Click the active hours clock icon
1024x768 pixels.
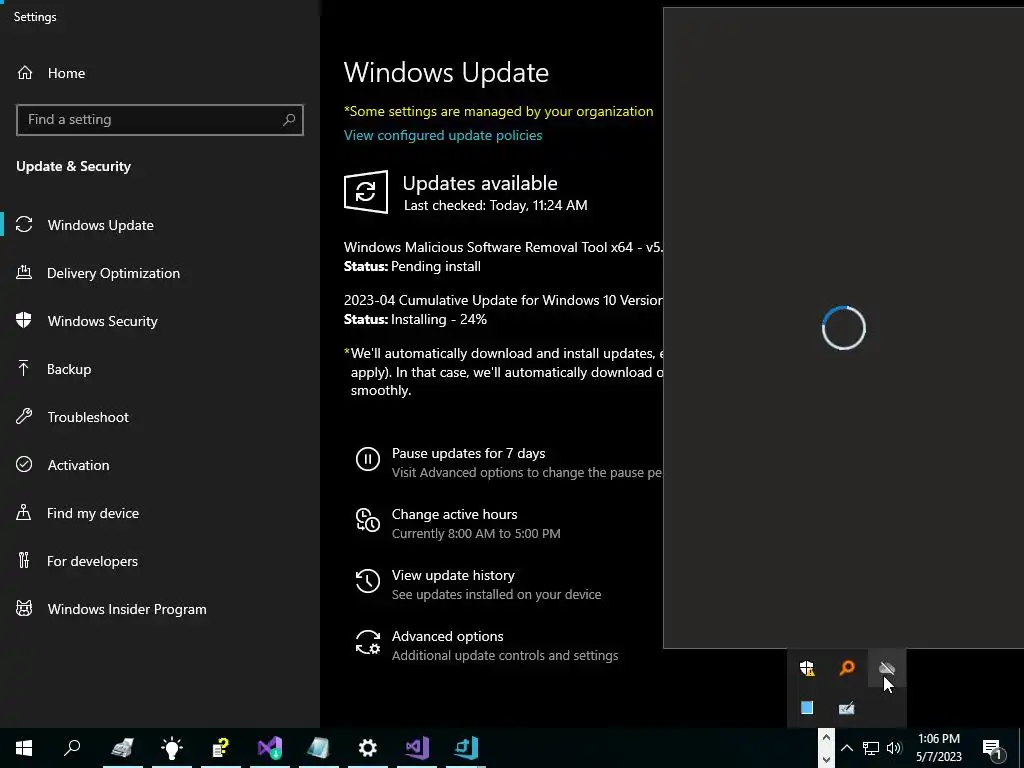pos(368,520)
